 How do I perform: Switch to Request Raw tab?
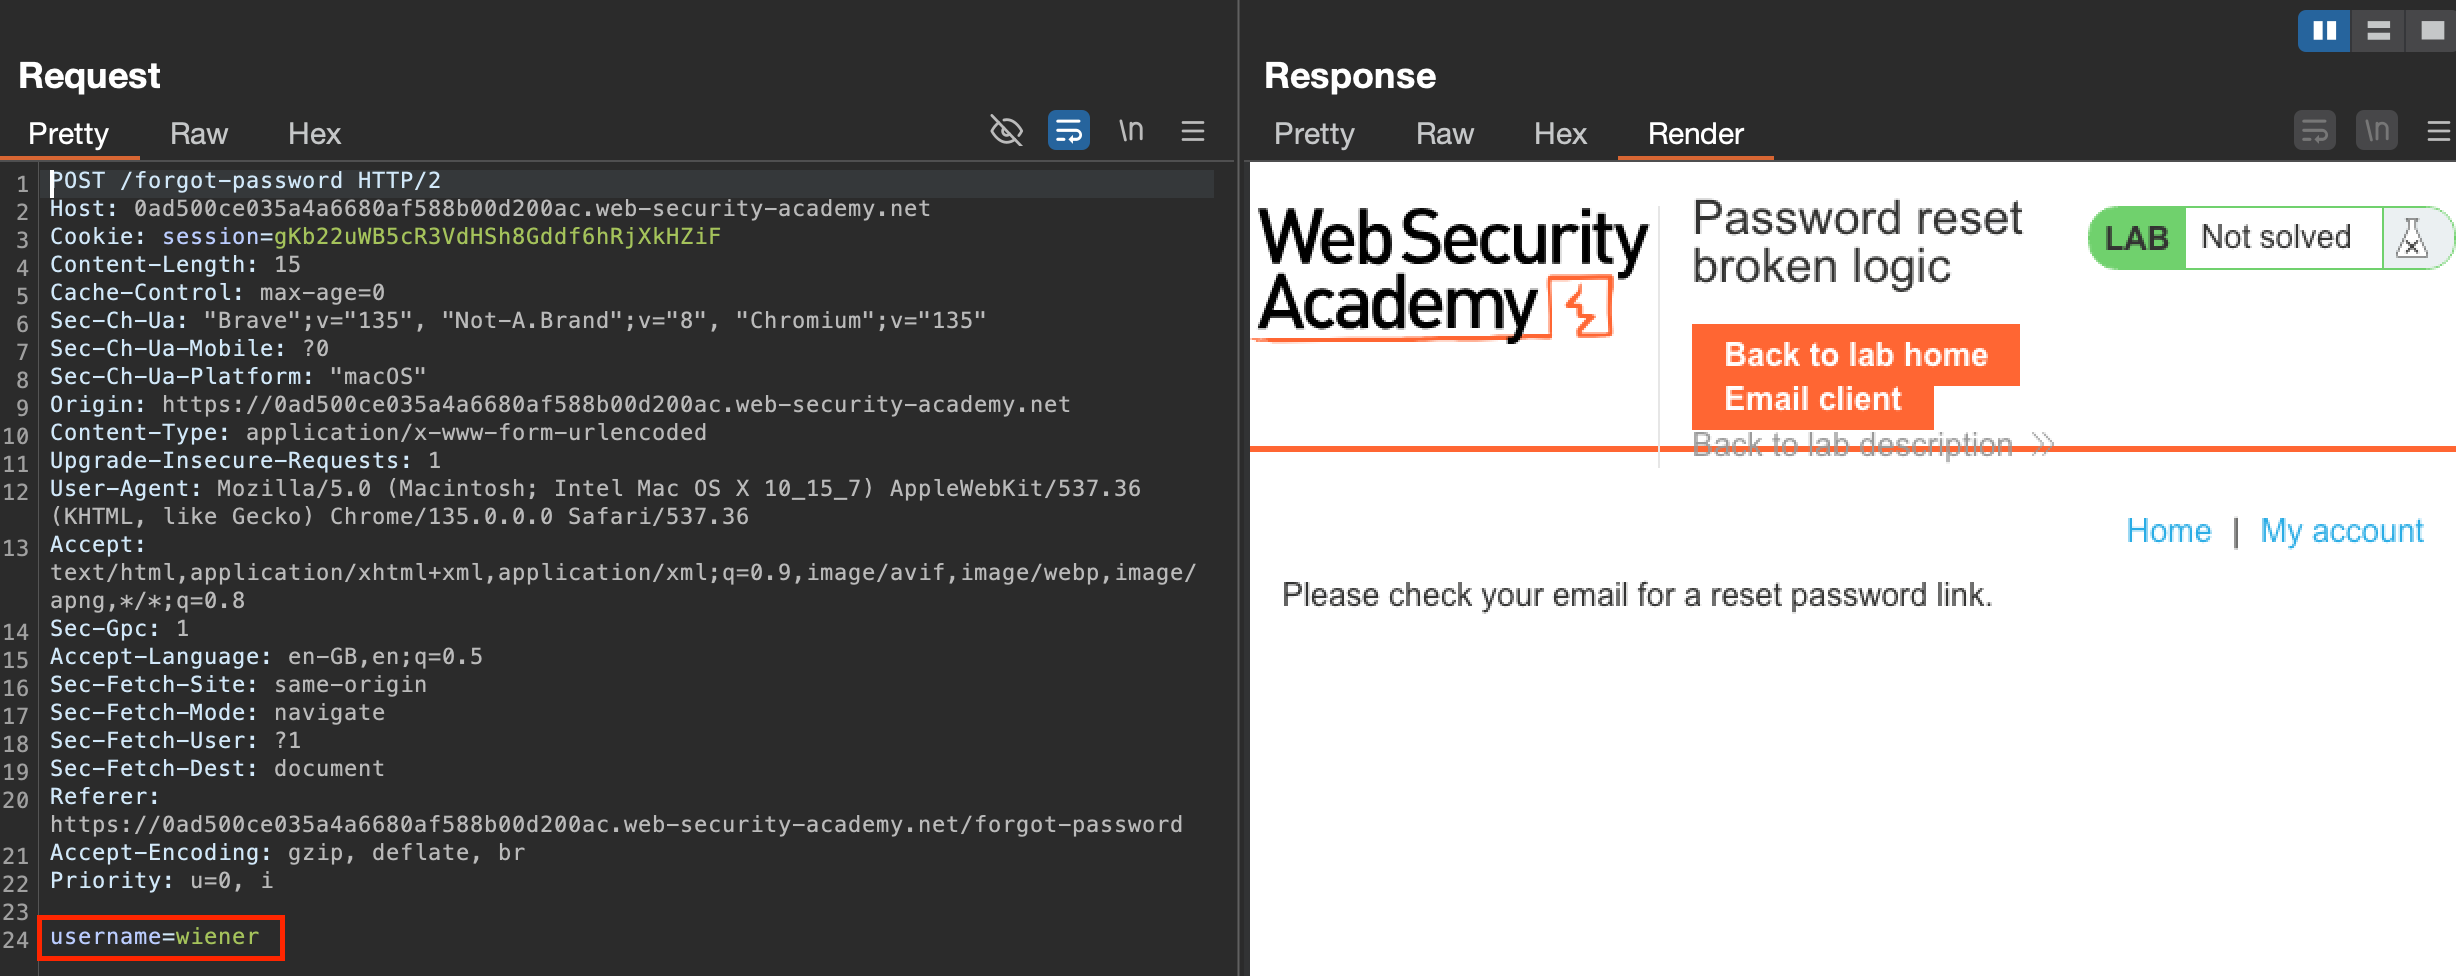198,134
